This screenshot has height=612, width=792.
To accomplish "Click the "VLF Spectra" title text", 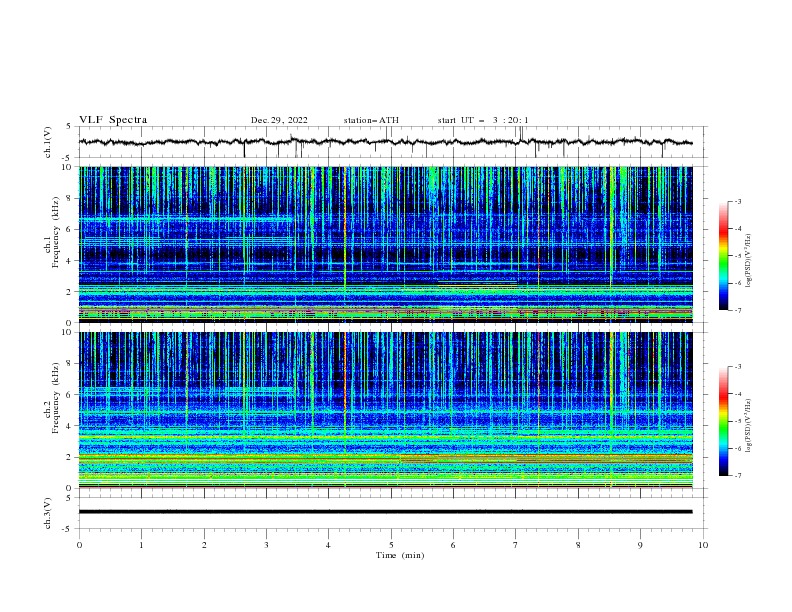I will click(113, 120).
